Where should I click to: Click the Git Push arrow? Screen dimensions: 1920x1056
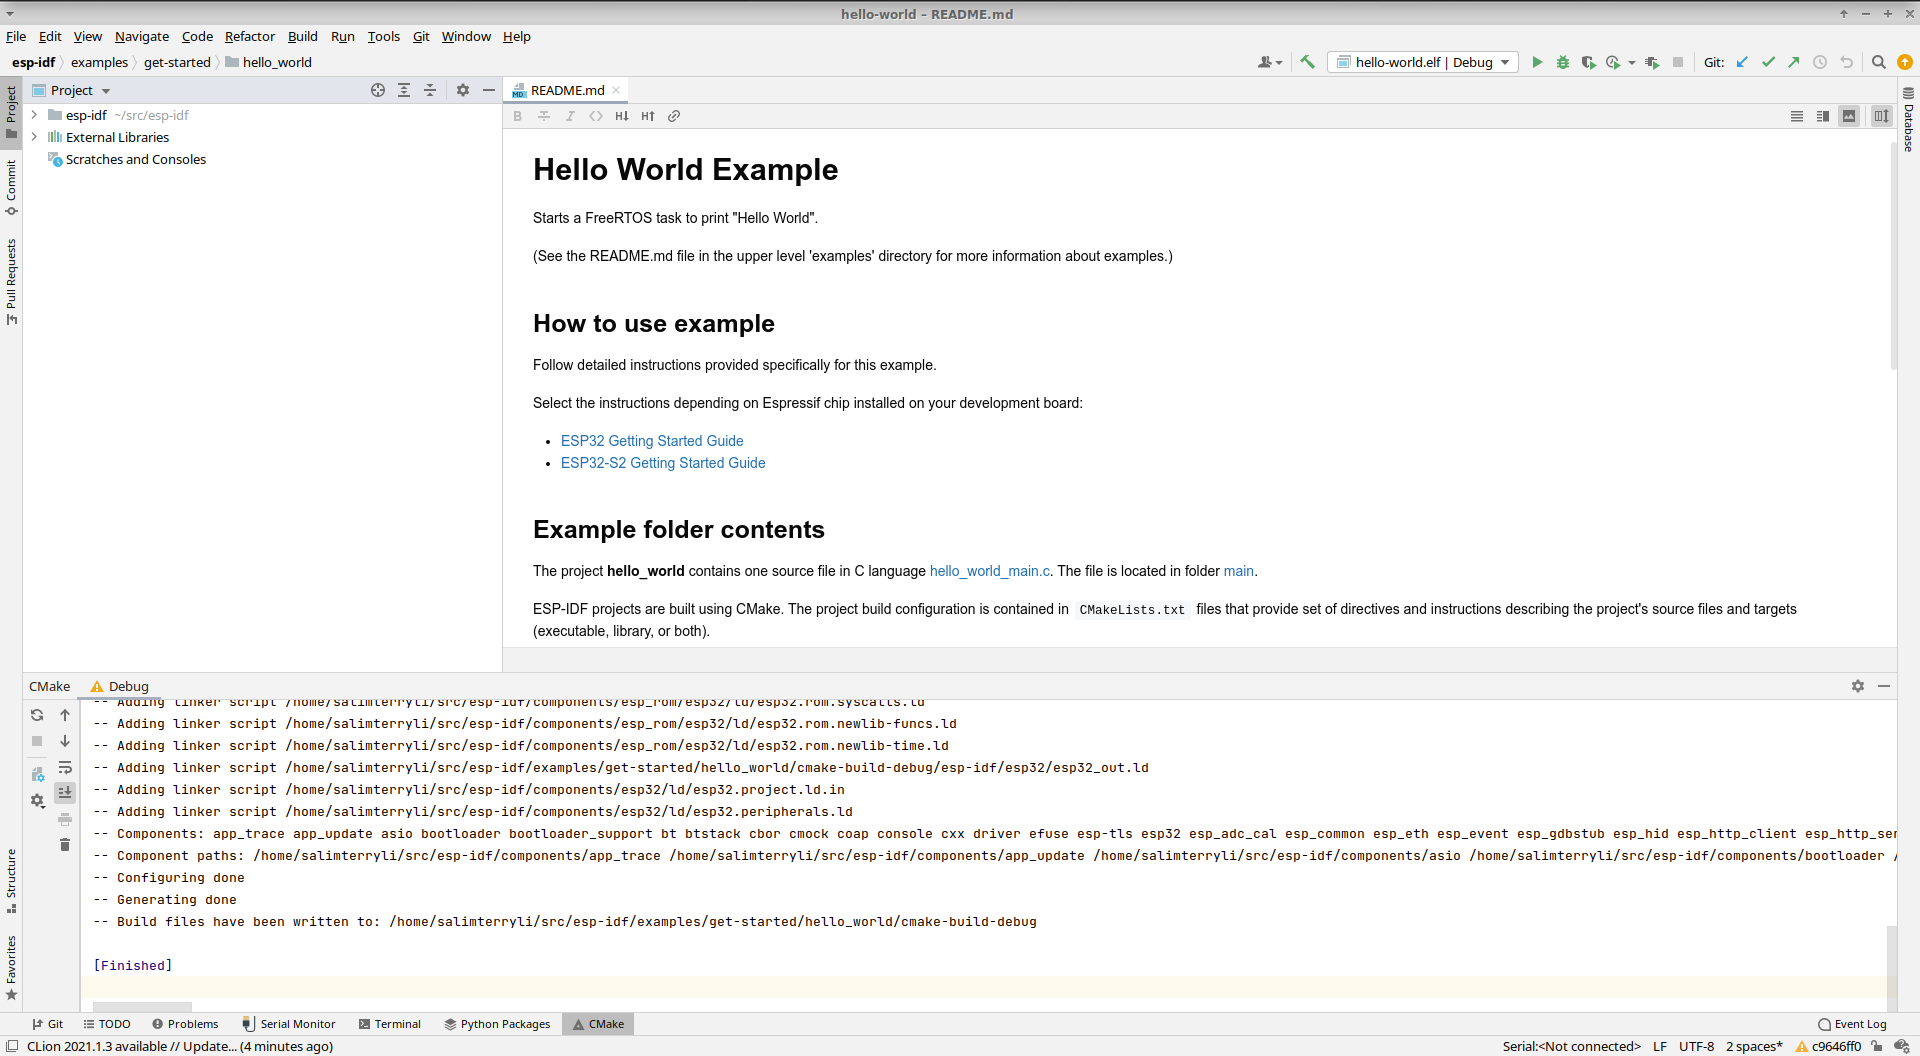pos(1794,62)
